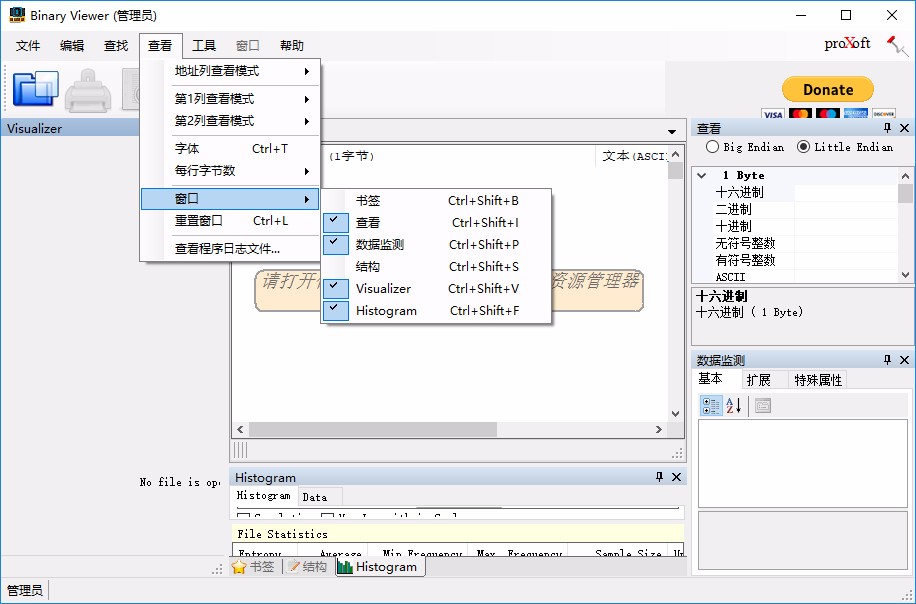
Task: Open the 工具 menu
Action: click(204, 45)
